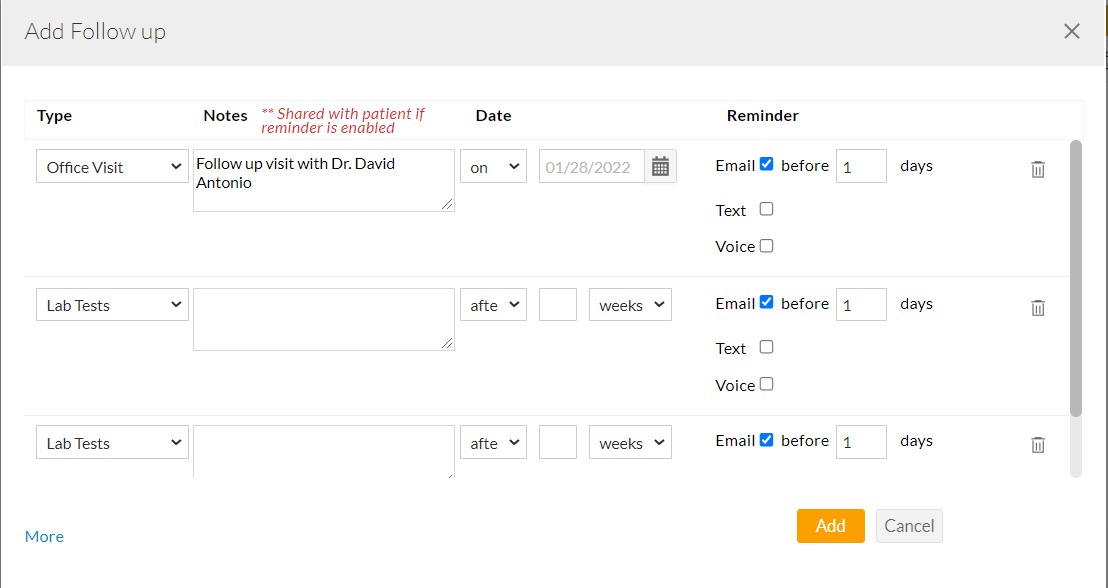Expand Type dropdown in the last Lab Tests row
This screenshot has height=588, width=1108.
click(x=112, y=443)
